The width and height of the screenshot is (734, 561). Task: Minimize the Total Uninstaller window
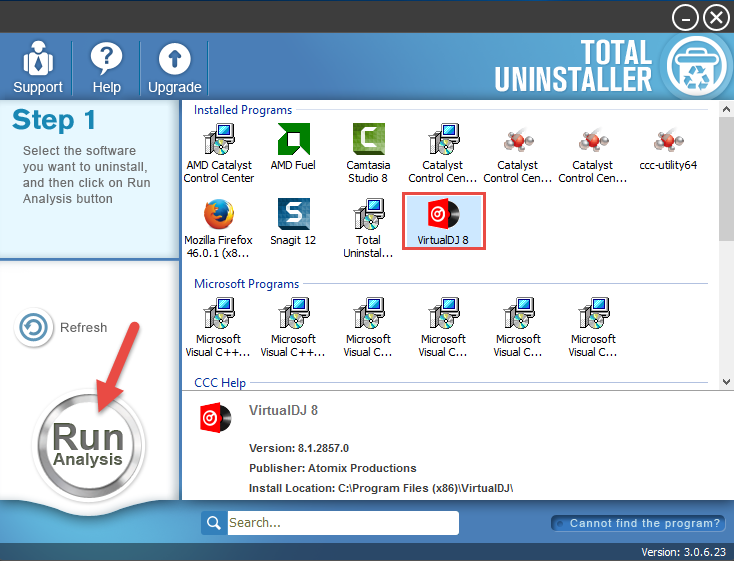[x=685, y=18]
